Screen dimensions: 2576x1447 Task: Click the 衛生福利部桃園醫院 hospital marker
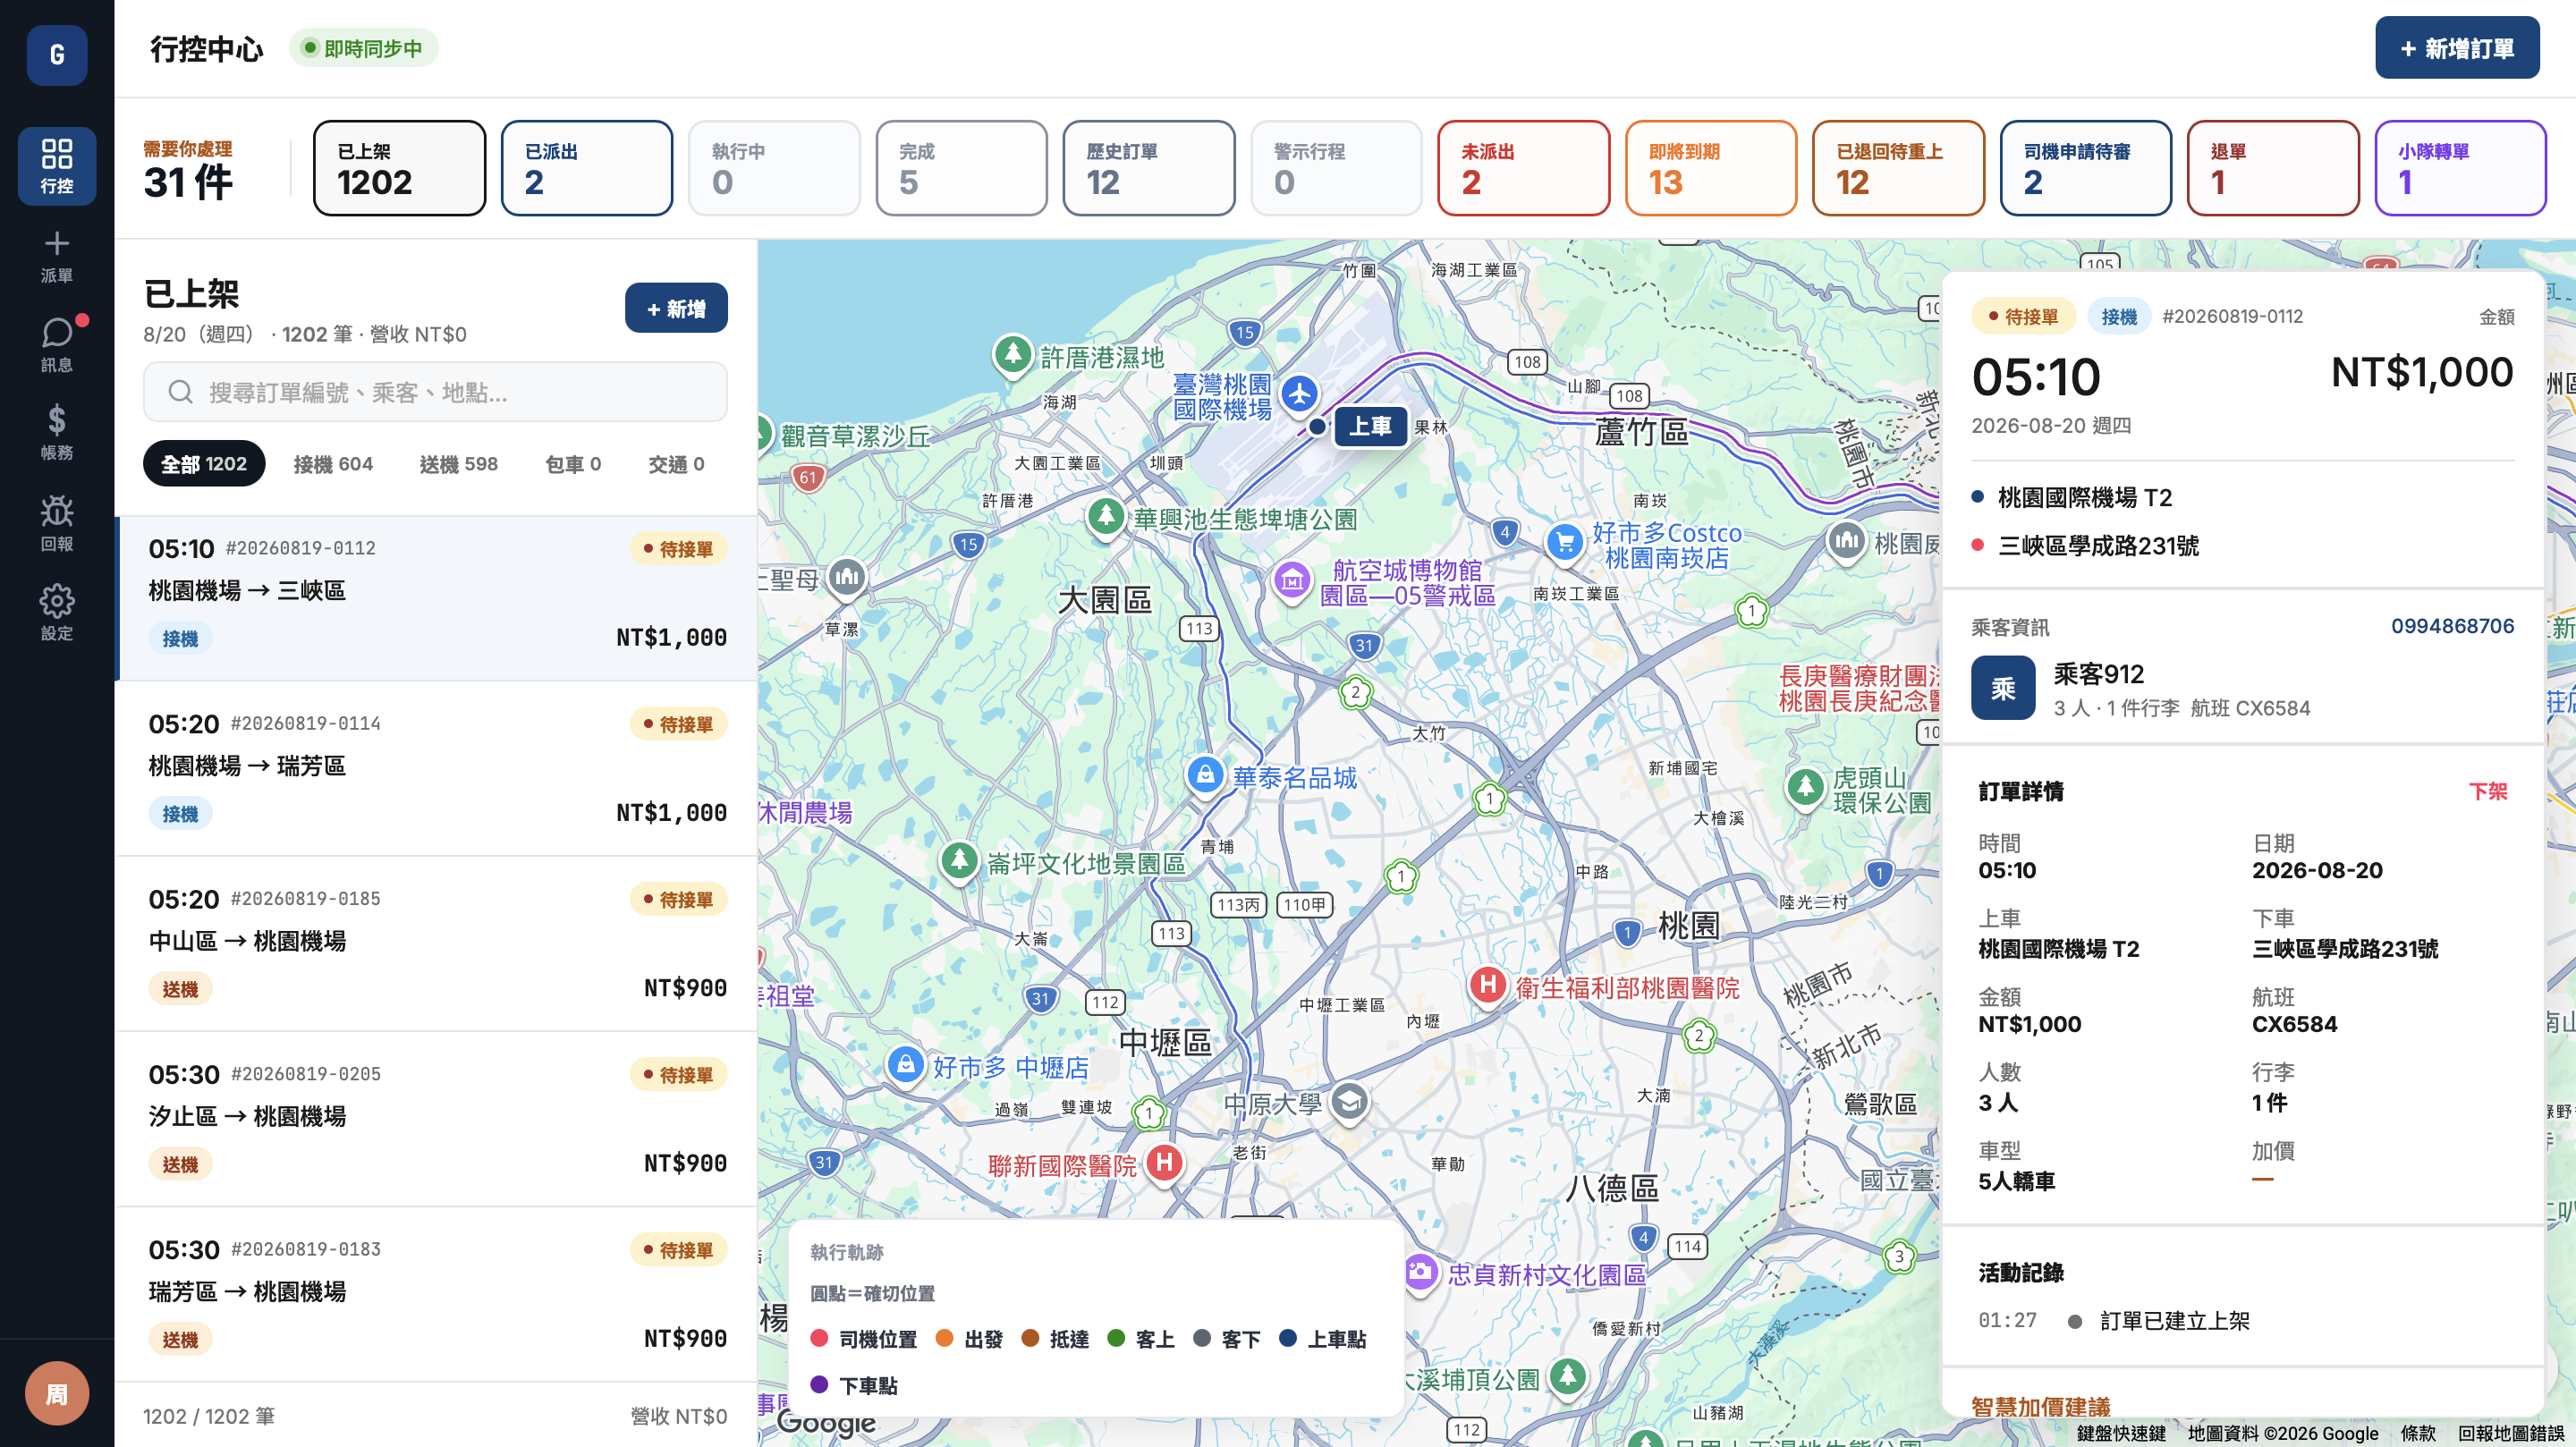(x=1487, y=986)
